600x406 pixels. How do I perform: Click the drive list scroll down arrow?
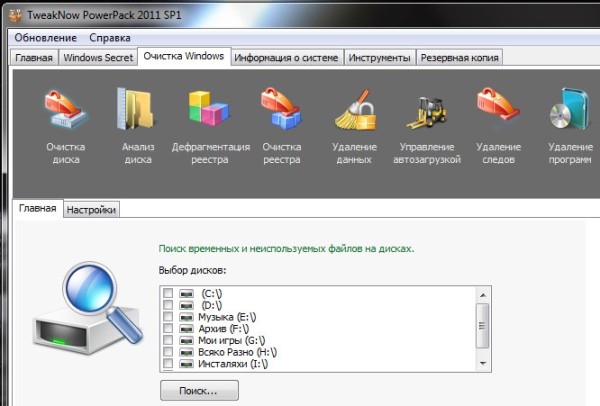pos(483,363)
